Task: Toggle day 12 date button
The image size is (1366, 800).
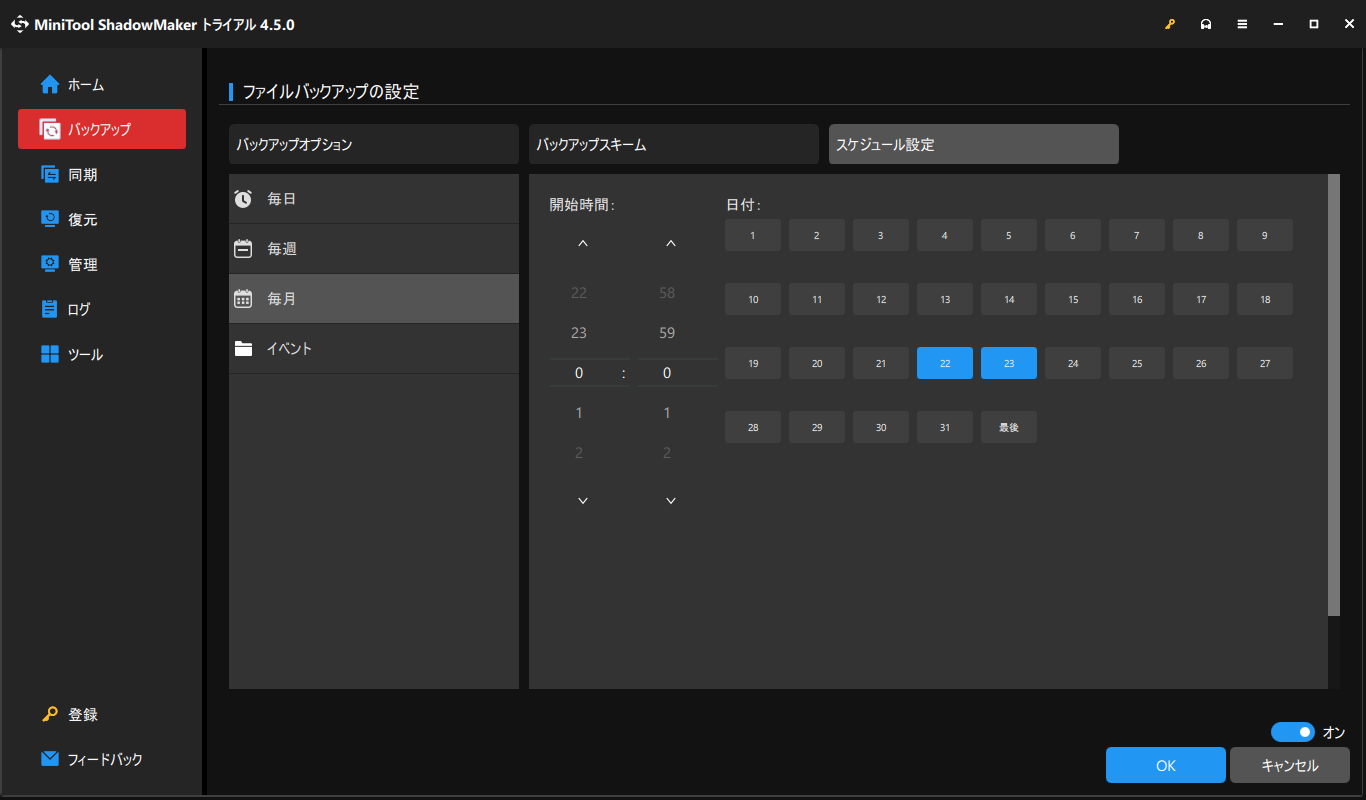Action: point(881,299)
